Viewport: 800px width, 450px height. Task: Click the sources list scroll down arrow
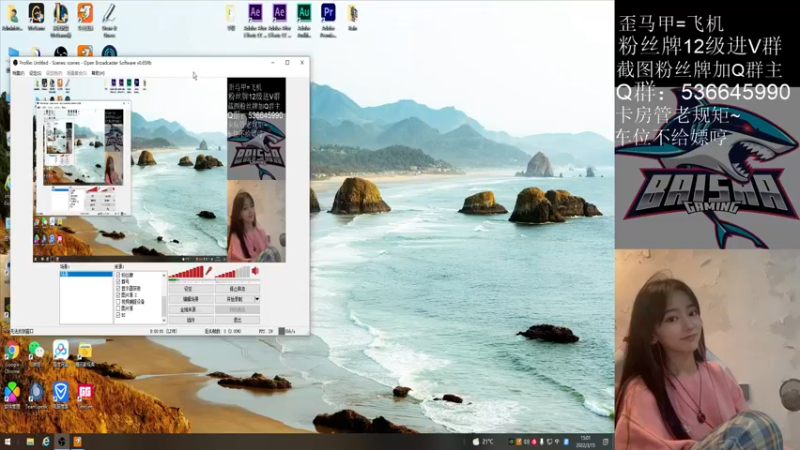tap(164, 320)
